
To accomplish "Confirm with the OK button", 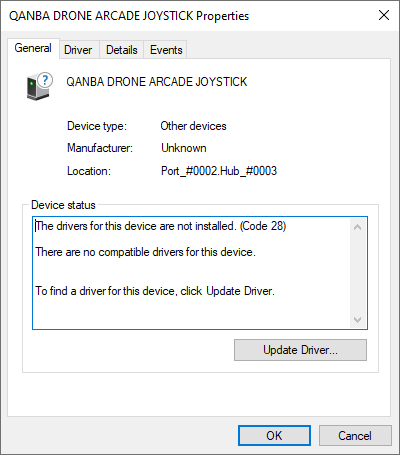I will tap(274, 435).
